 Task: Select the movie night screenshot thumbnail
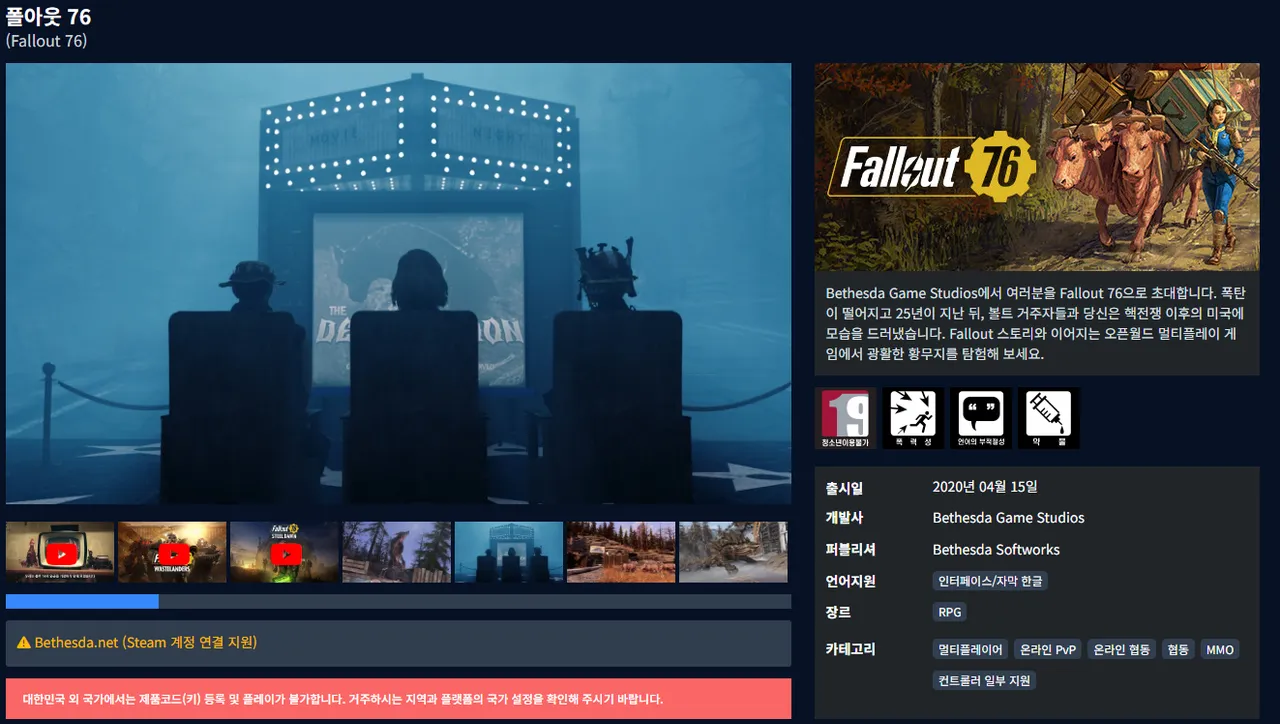(509, 552)
